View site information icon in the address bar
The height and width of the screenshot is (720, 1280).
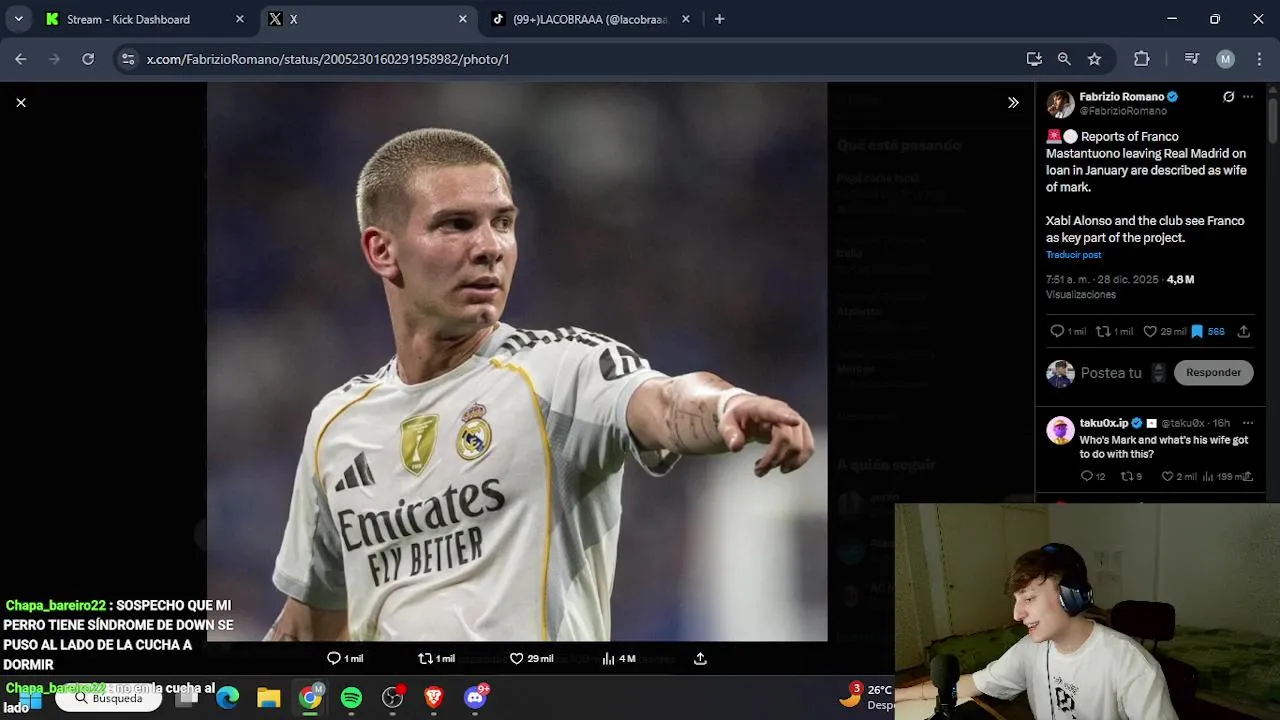128,59
